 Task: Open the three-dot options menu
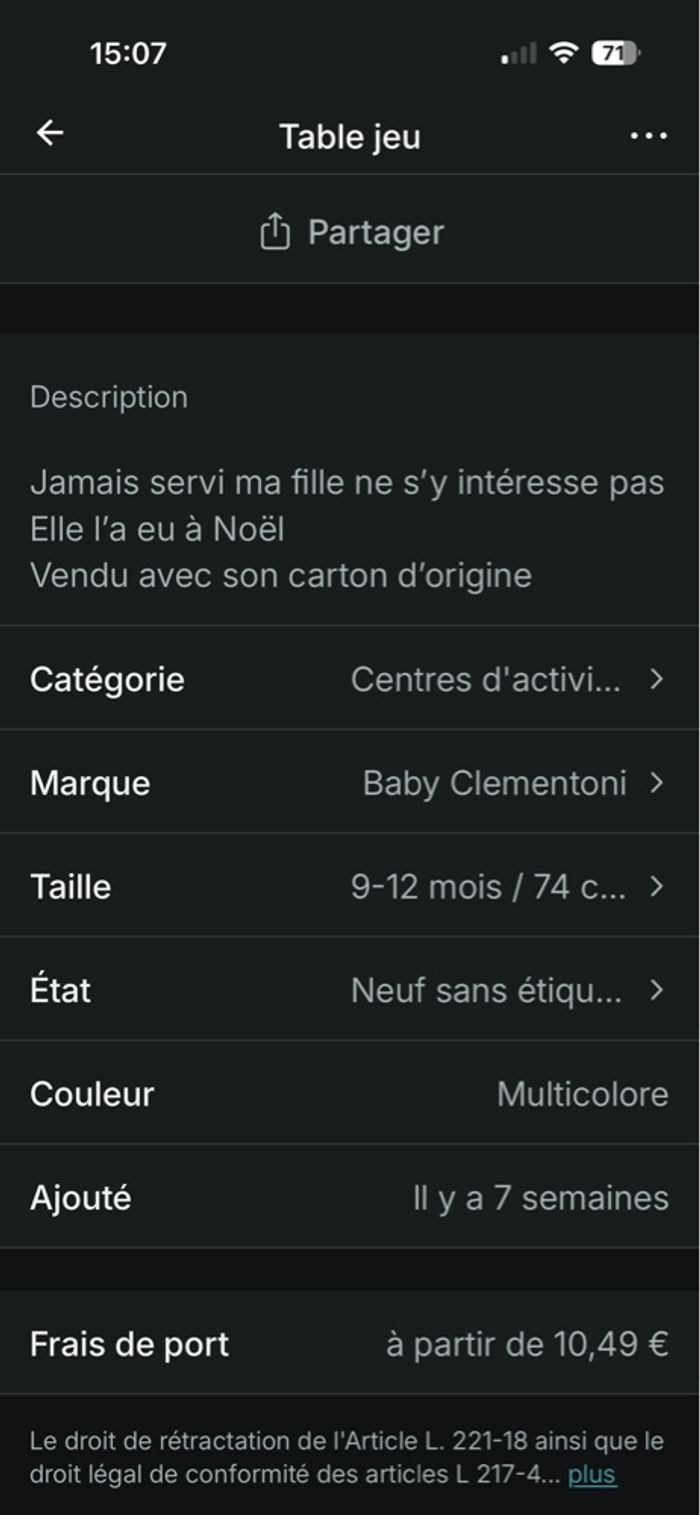coord(651,135)
